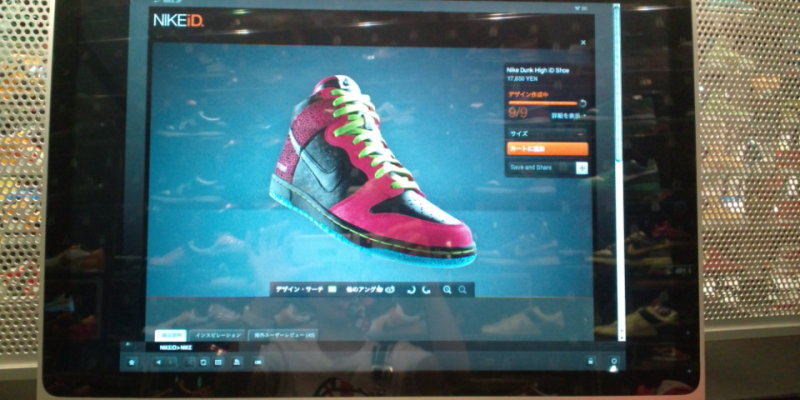The image size is (800, 400).
Task: Click the vertical page scrollbar
Action: [621, 173]
